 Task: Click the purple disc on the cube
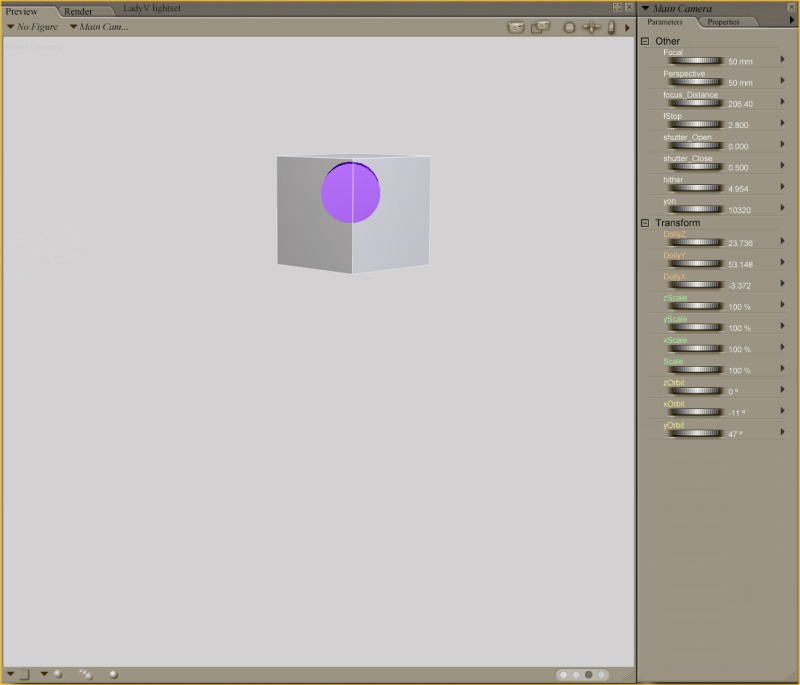click(351, 192)
